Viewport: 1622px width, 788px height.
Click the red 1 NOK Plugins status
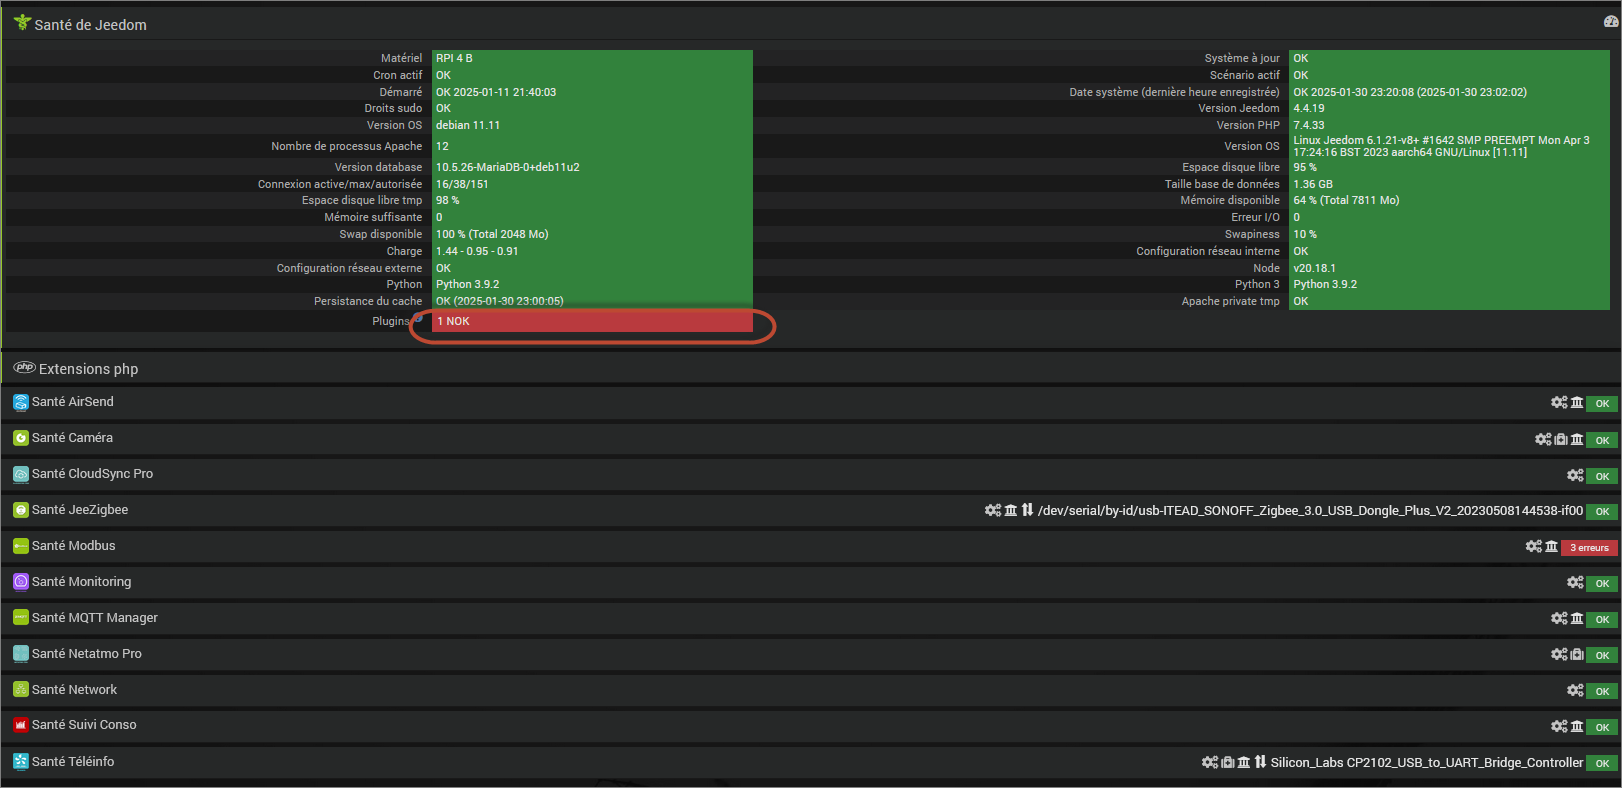[x=592, y=321]
